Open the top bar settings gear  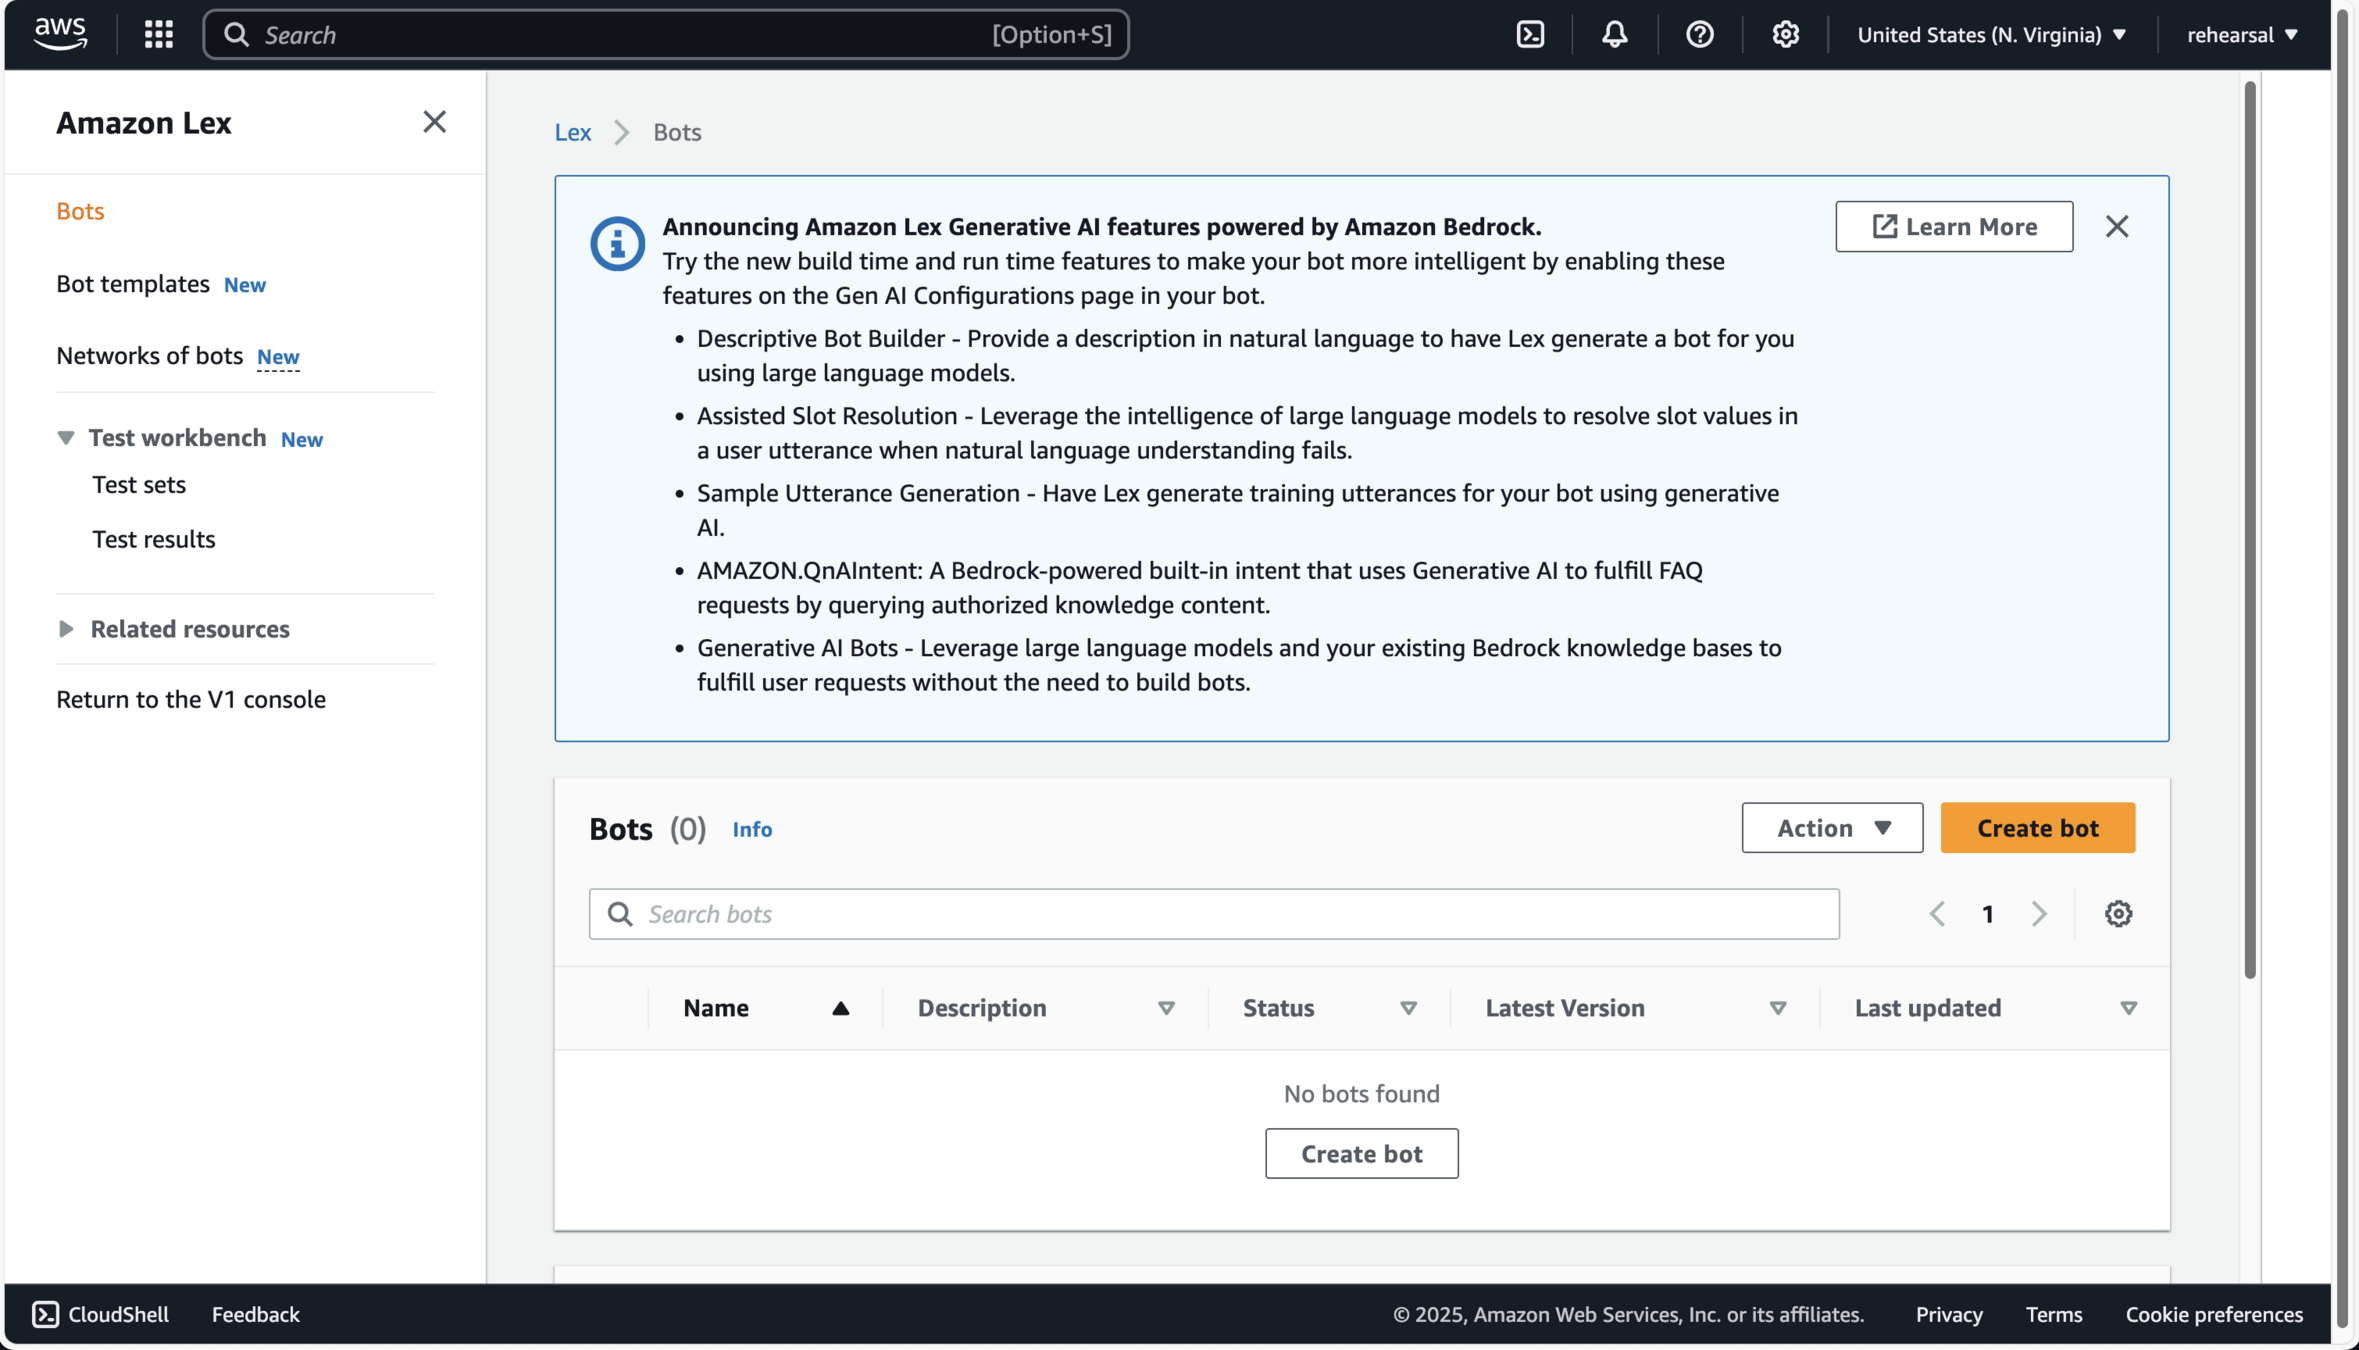tap(1785, 34)
